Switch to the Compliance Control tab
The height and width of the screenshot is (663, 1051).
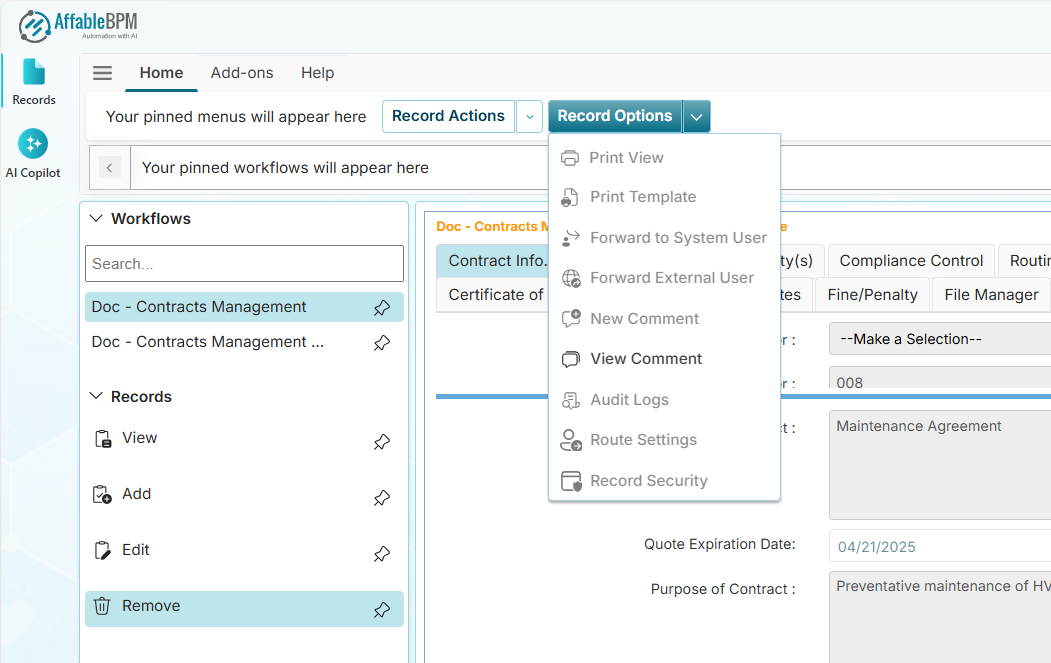[911, 261]
